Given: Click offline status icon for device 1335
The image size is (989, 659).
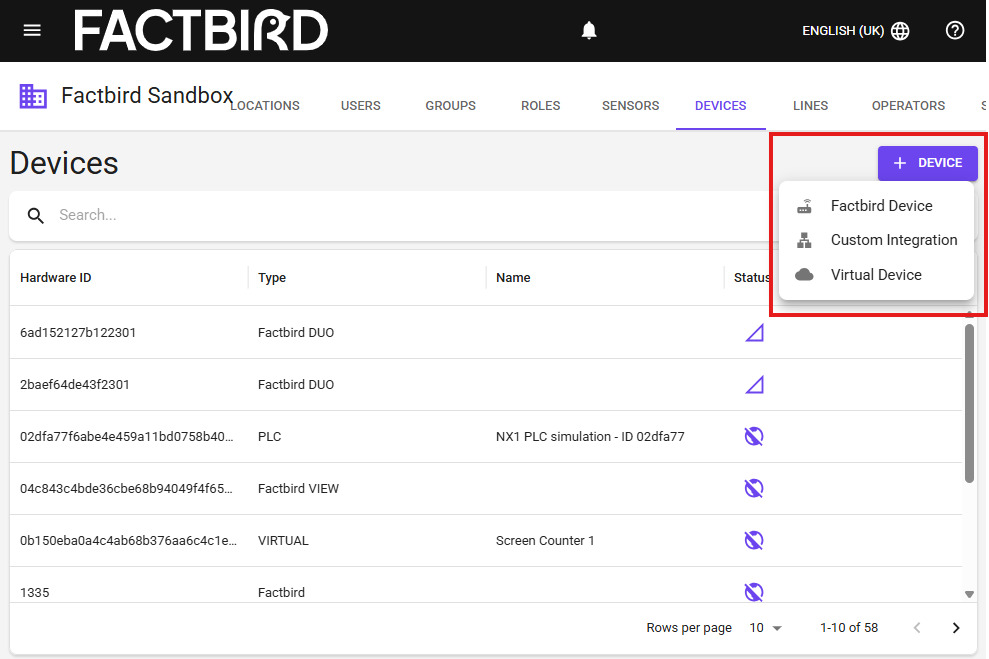Looking at the screenshot, I should [754, 592].
